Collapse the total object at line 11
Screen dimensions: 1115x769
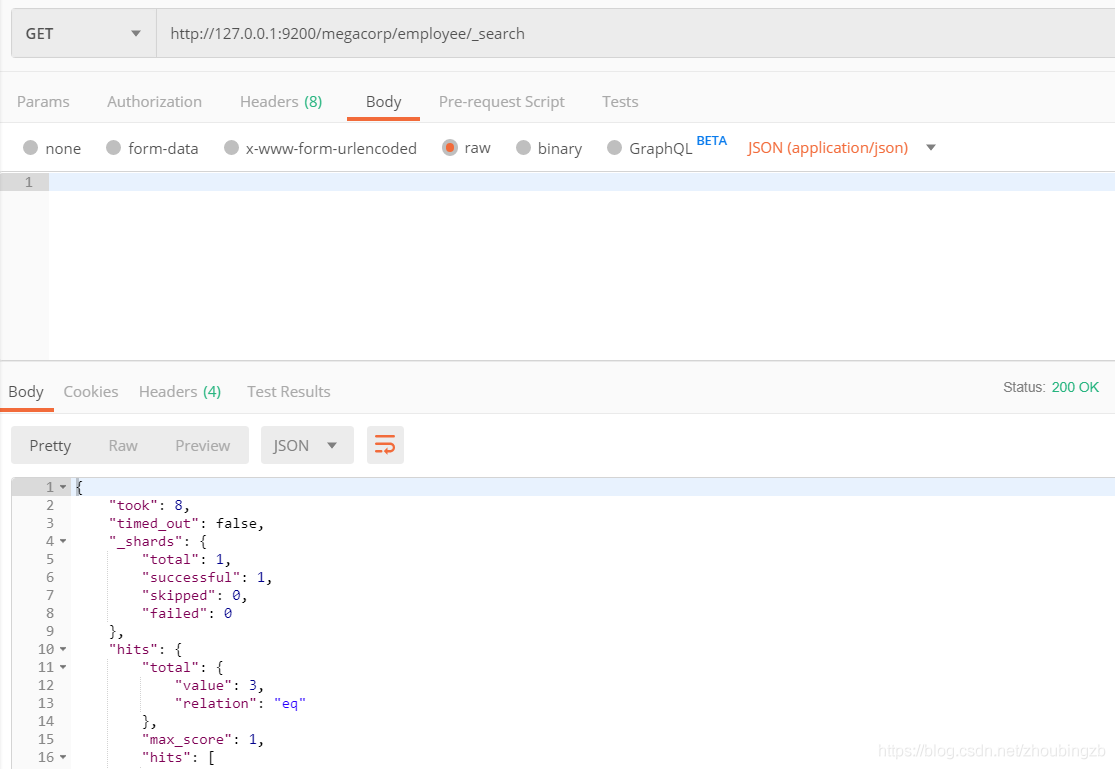pos(63,667)
